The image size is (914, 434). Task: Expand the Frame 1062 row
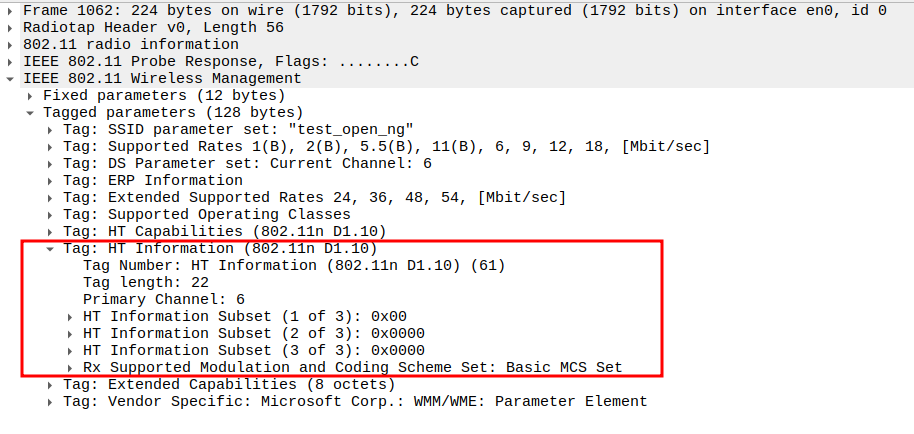click(x=10, y=11)
